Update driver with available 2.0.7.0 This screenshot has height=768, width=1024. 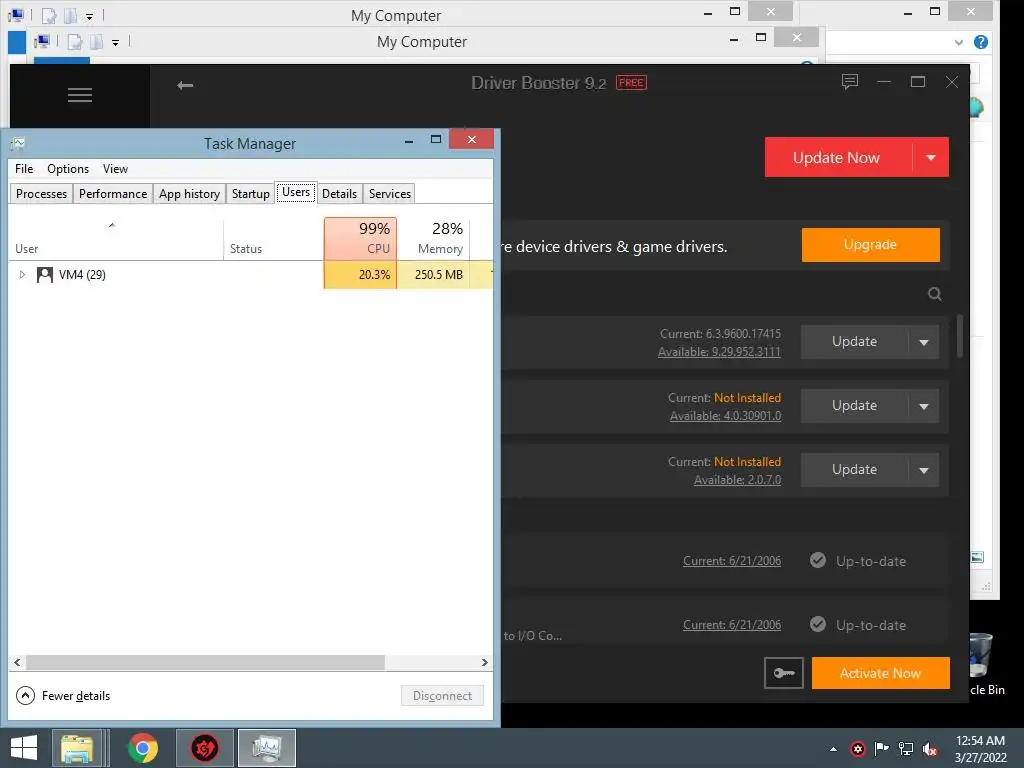click(854, 470)
